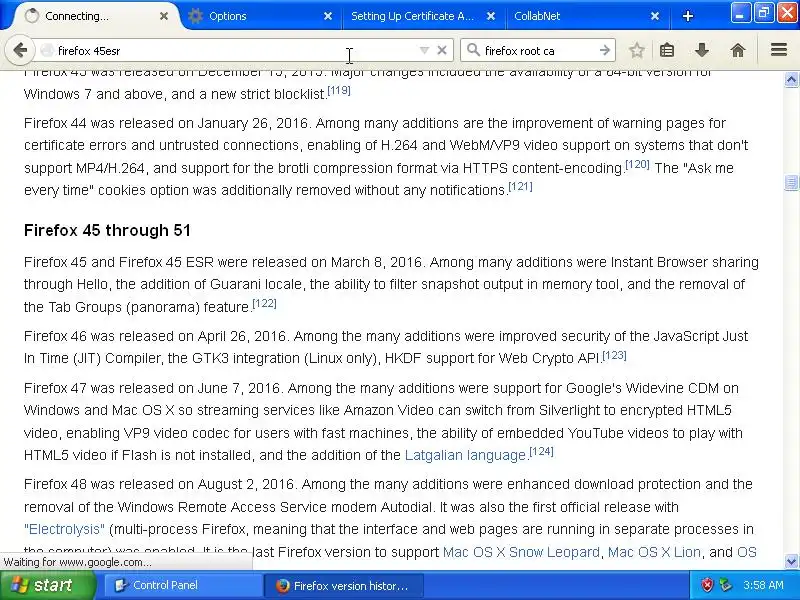This screenshot has height=600, width=800.
Task: Switch to Control Panel taskbar button
Action: coord(183,585)
